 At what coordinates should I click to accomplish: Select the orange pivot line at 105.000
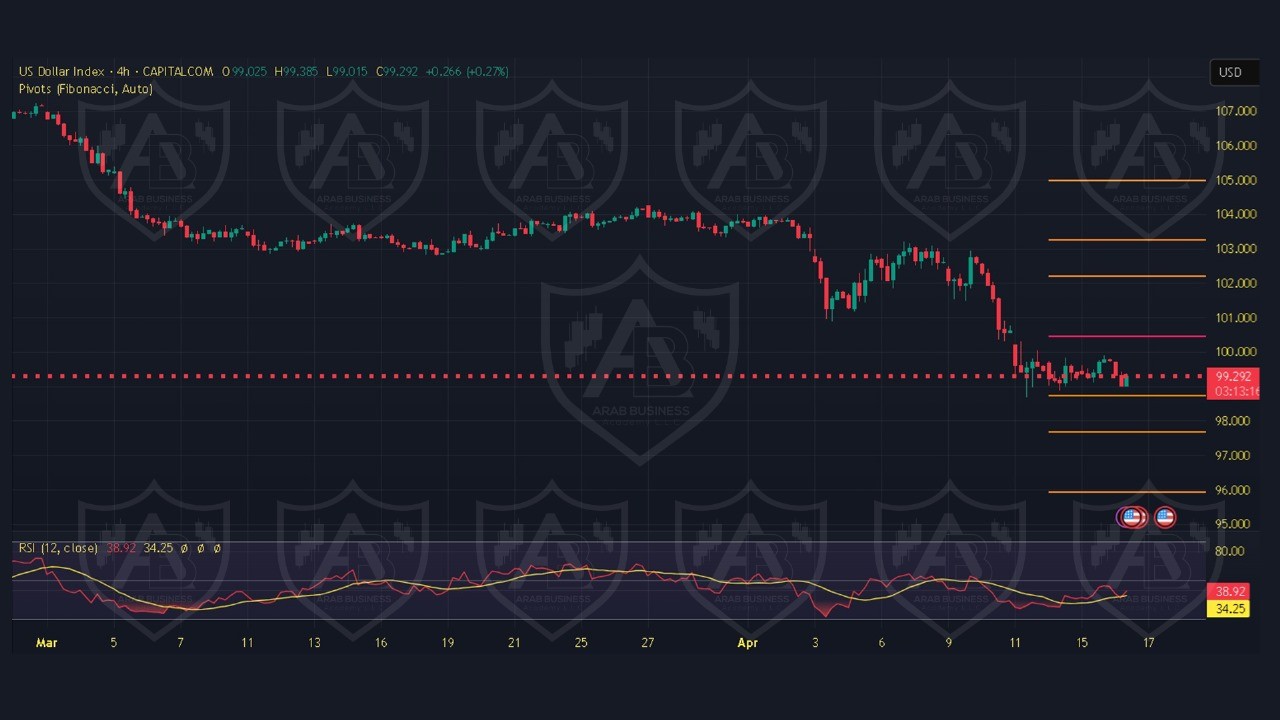click(x=1126, y=181)
